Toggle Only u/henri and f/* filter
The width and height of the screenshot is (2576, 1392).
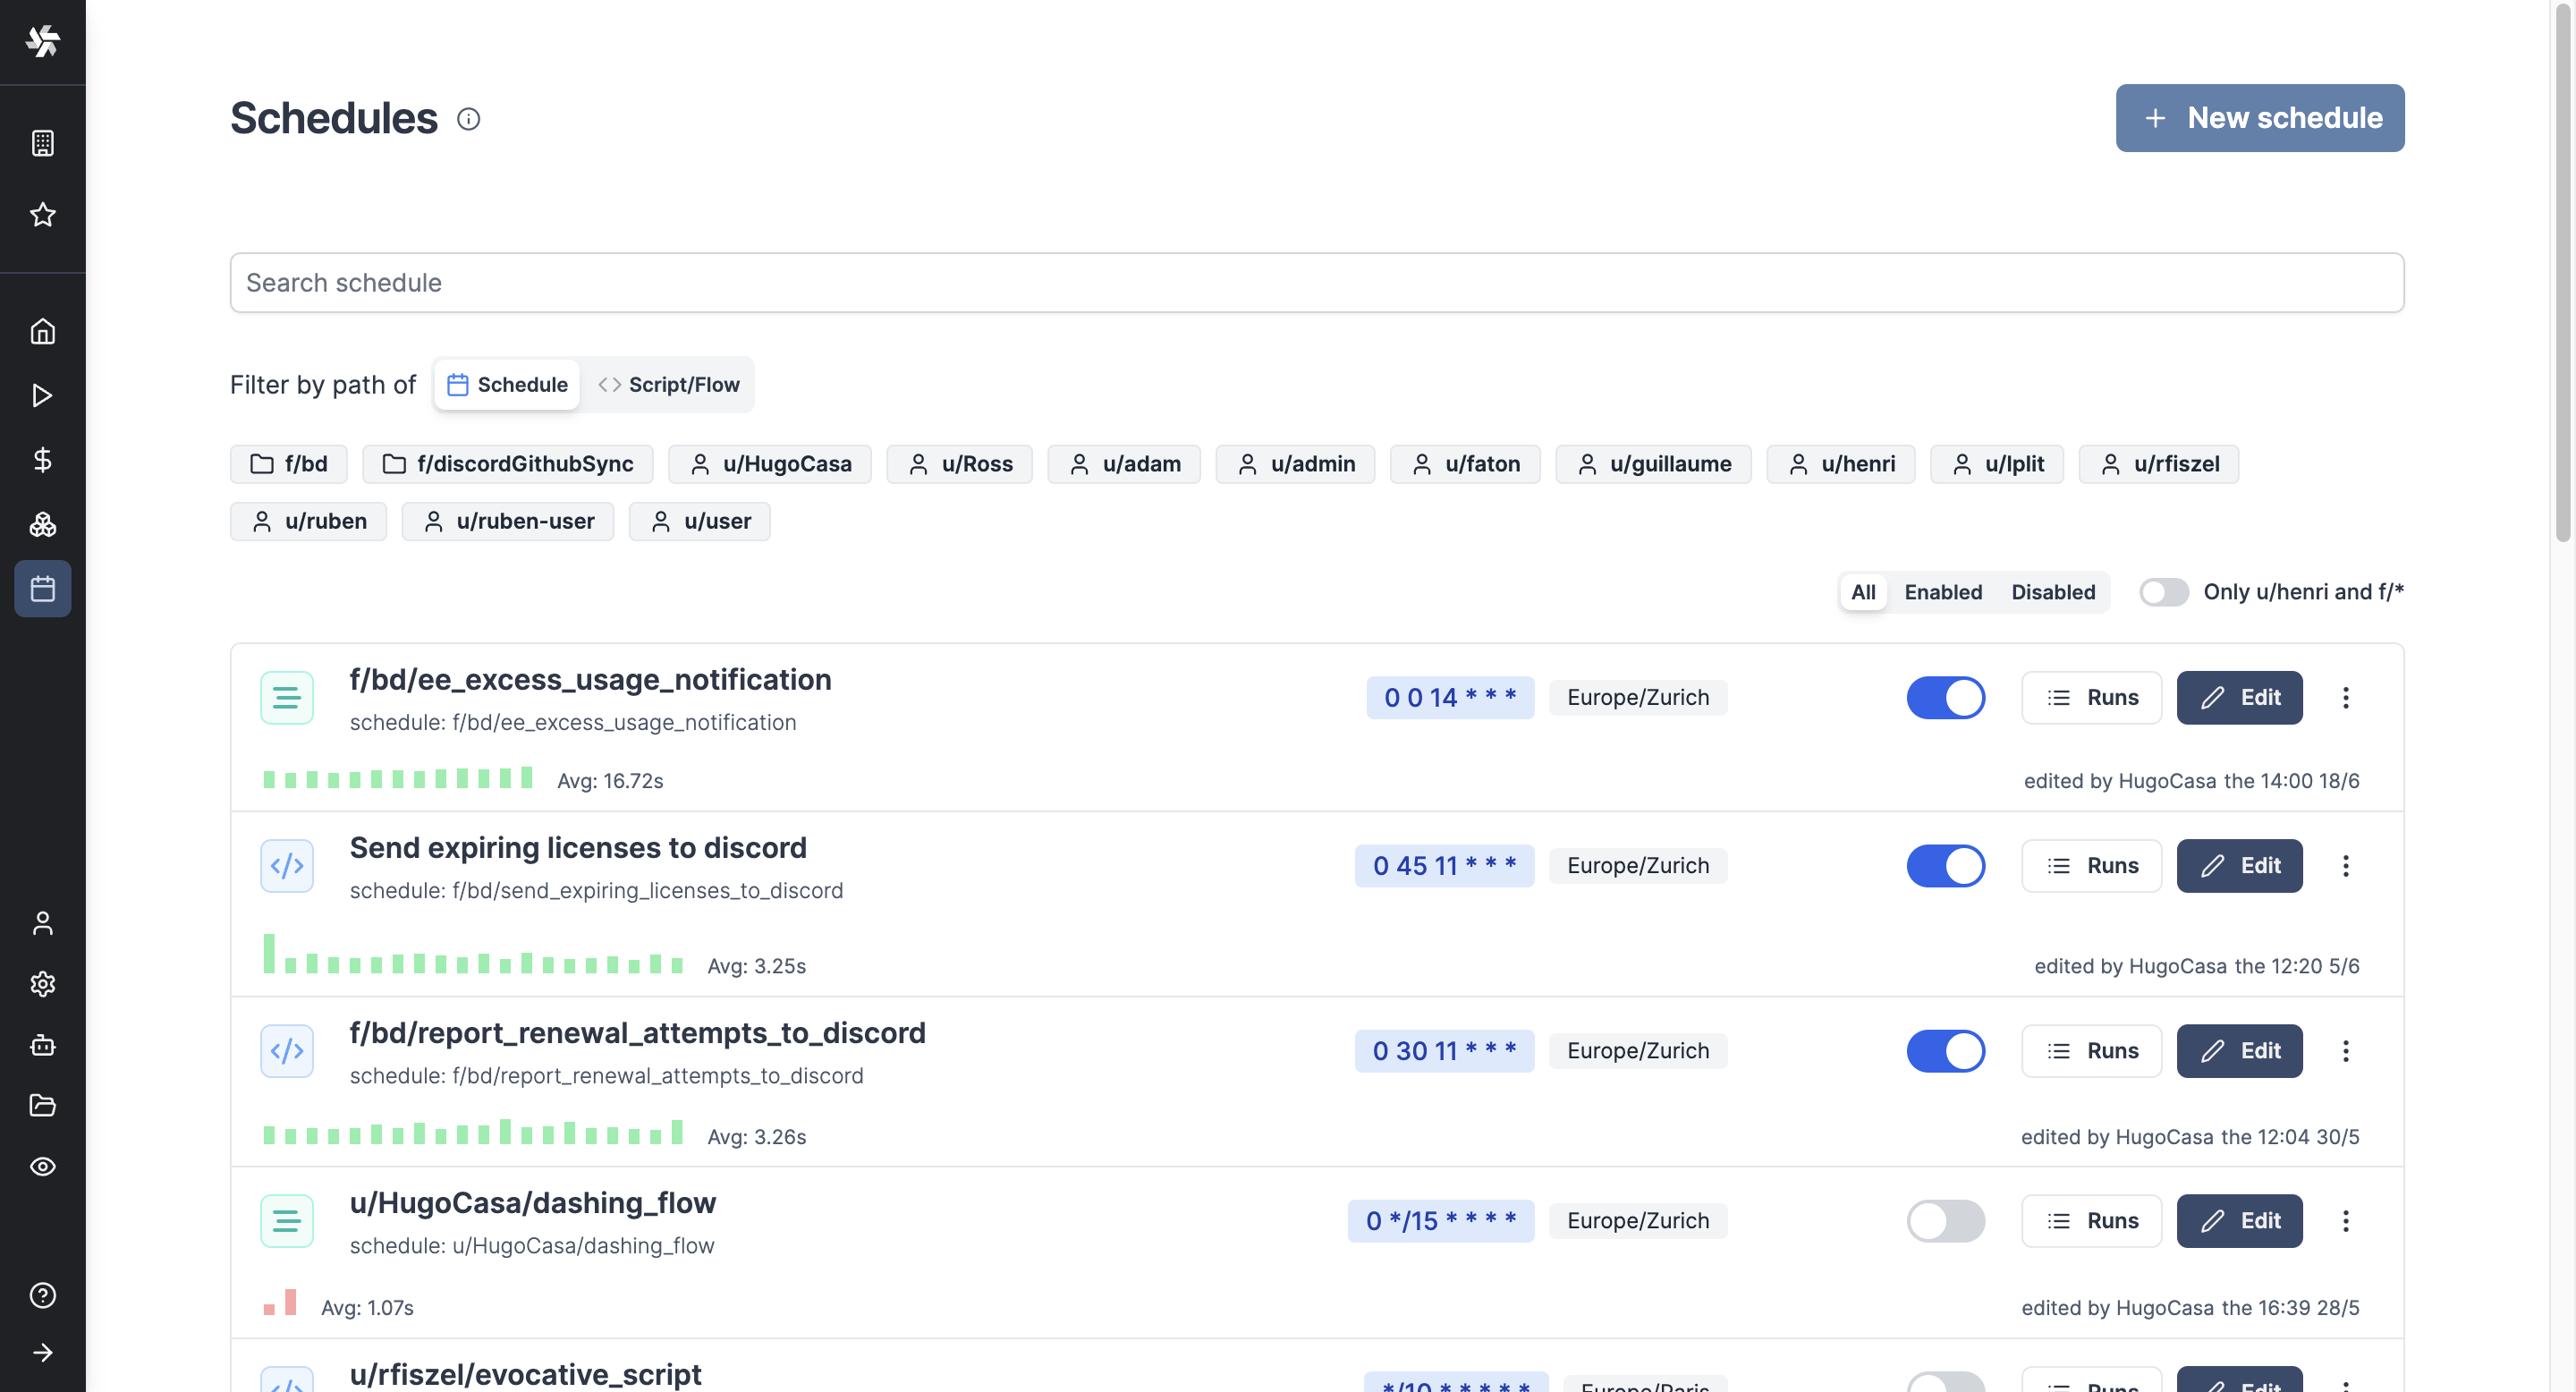tap(2163, 592)
